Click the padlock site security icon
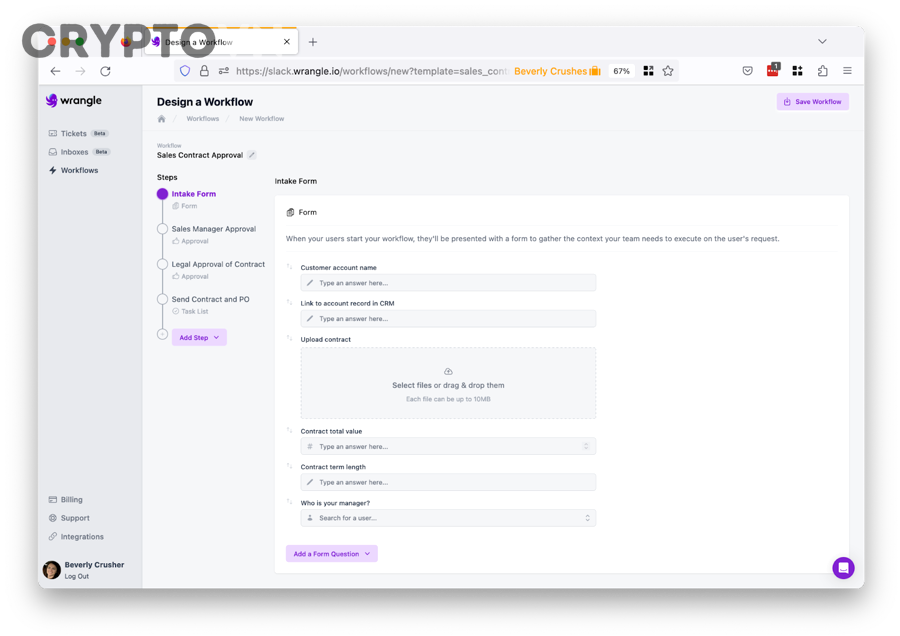The image size is (900, 636). 204,71
